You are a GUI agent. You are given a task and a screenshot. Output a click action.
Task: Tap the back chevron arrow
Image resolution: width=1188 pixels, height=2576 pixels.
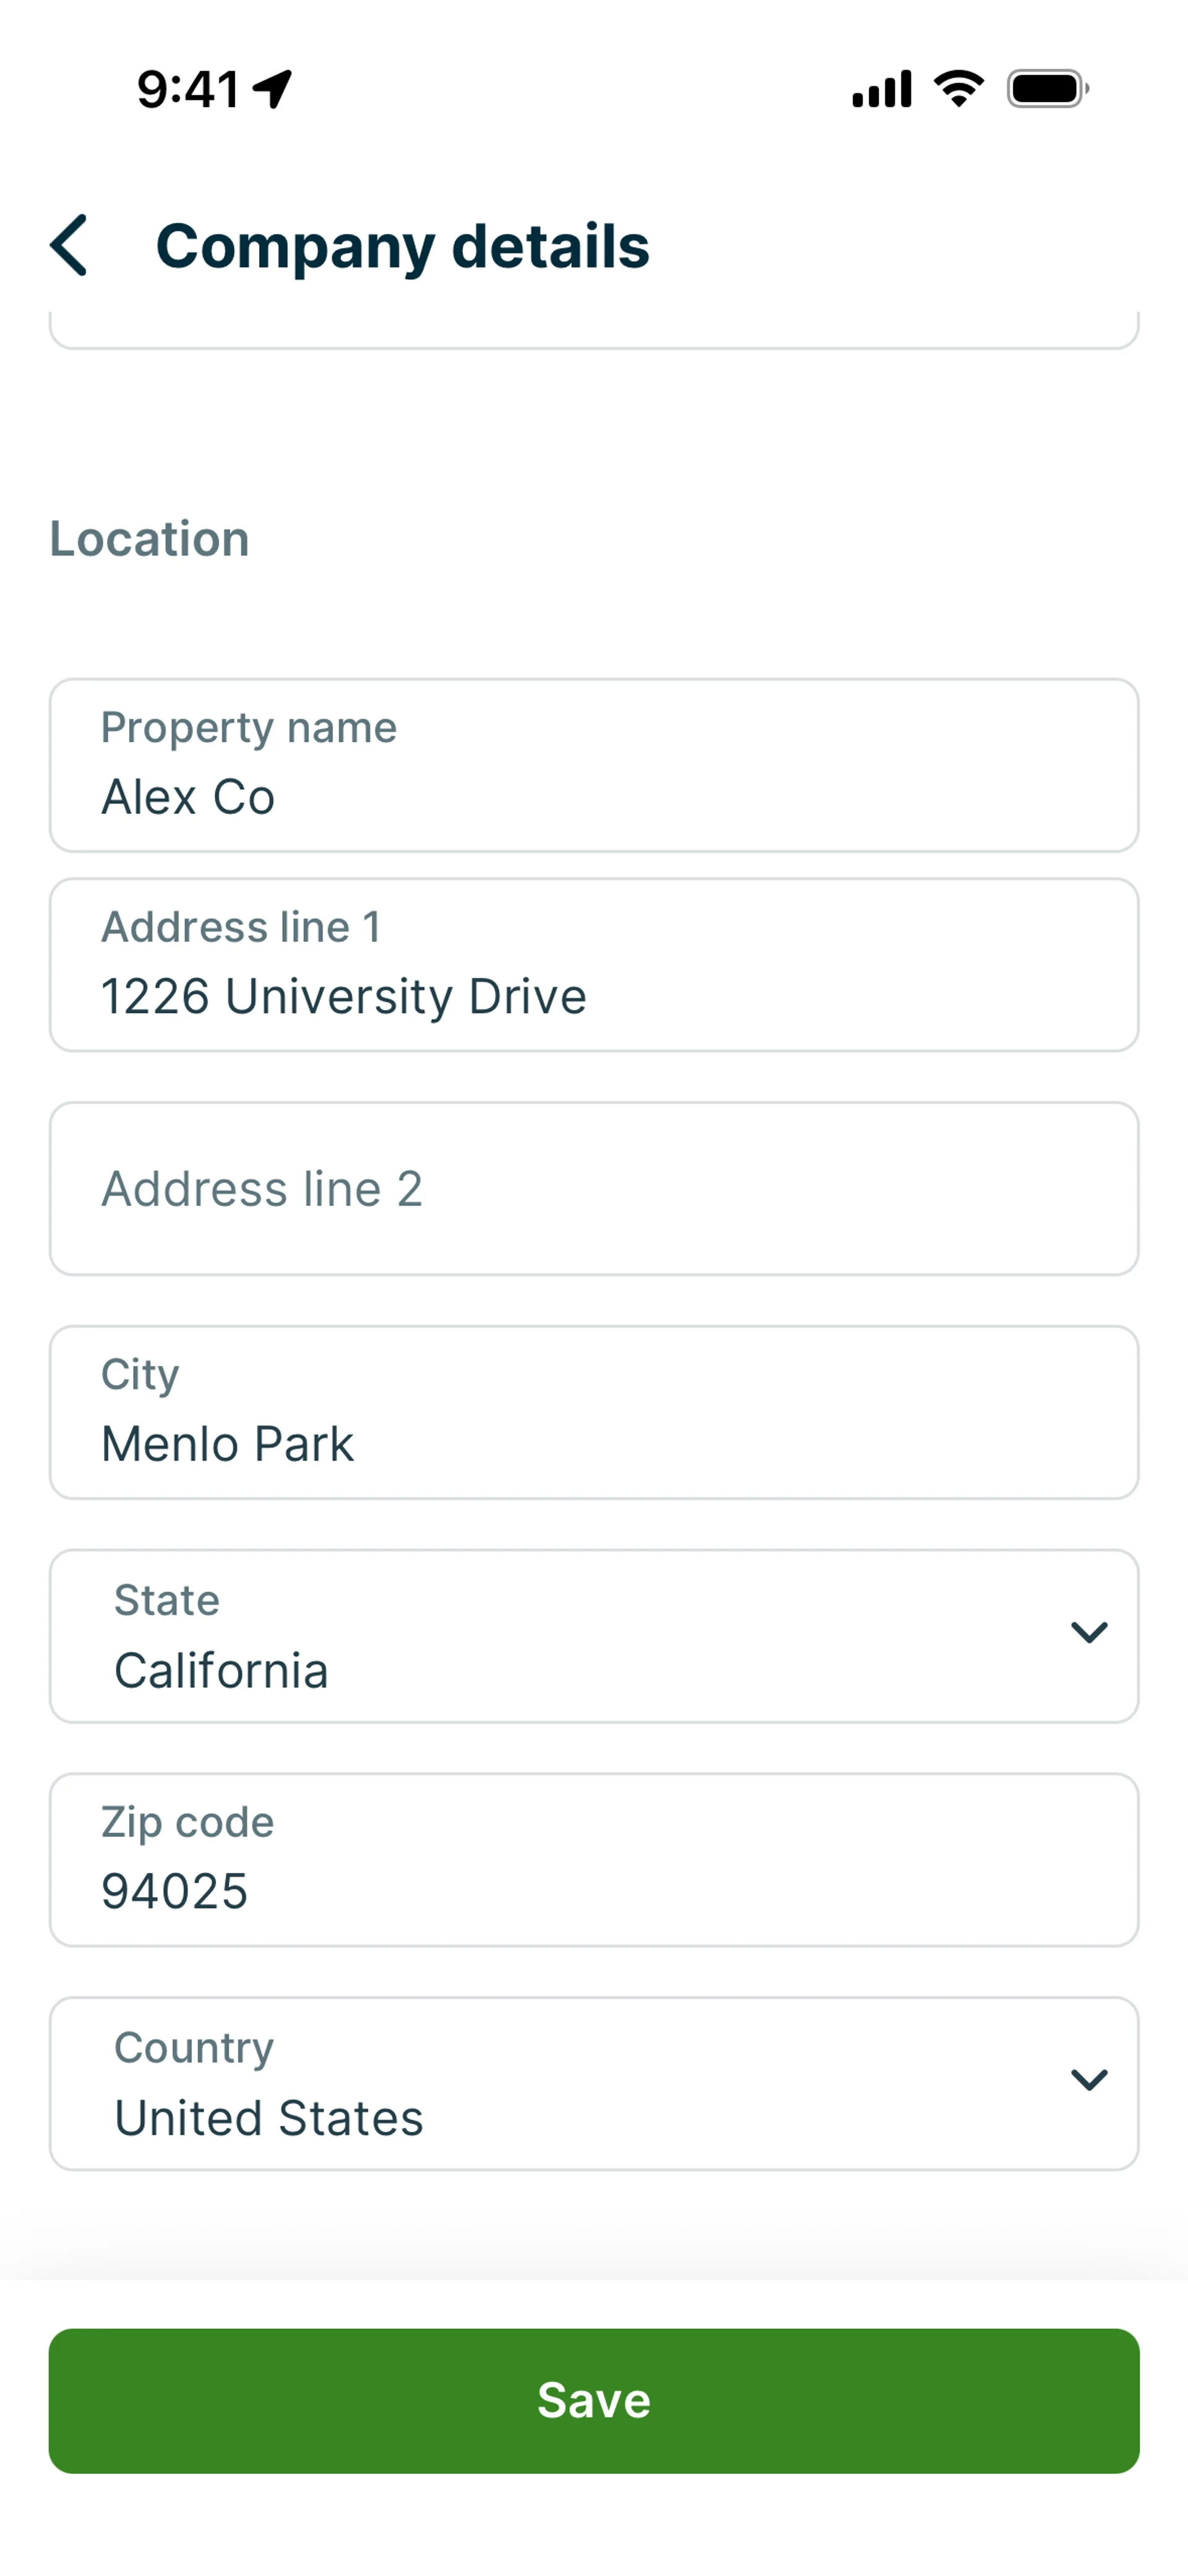(x=69, y=245)
